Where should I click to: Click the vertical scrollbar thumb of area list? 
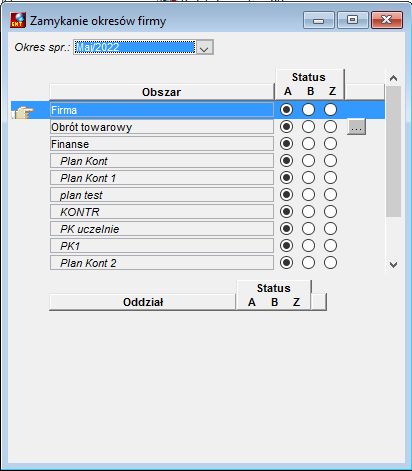[393, 152]
